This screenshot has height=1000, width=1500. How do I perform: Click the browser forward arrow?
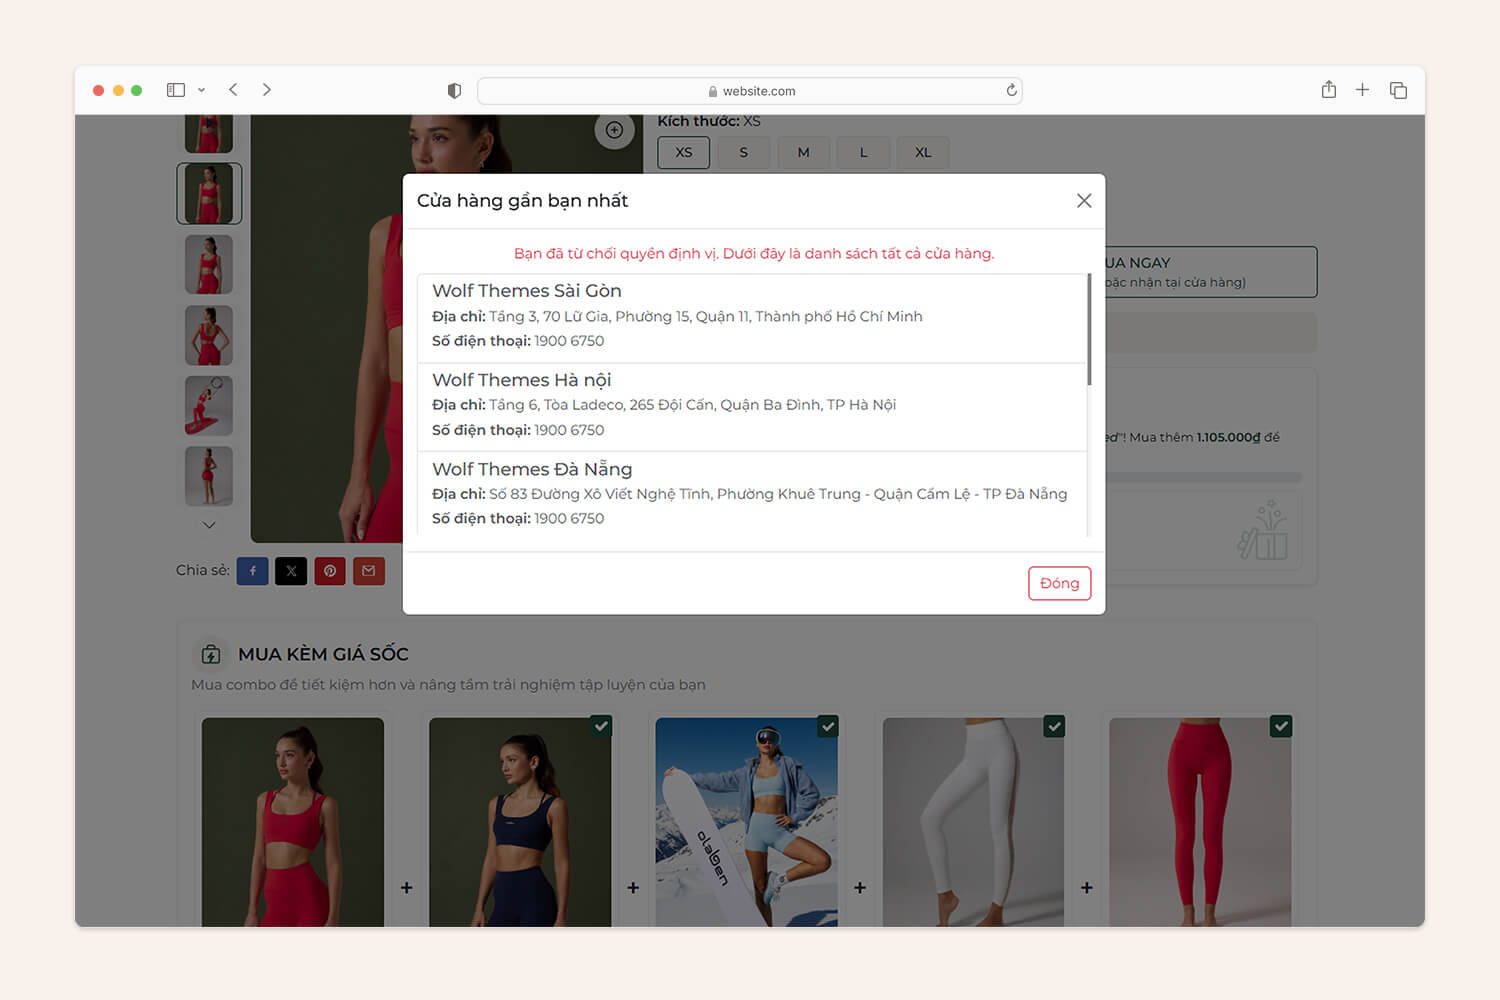coord(267,90)
